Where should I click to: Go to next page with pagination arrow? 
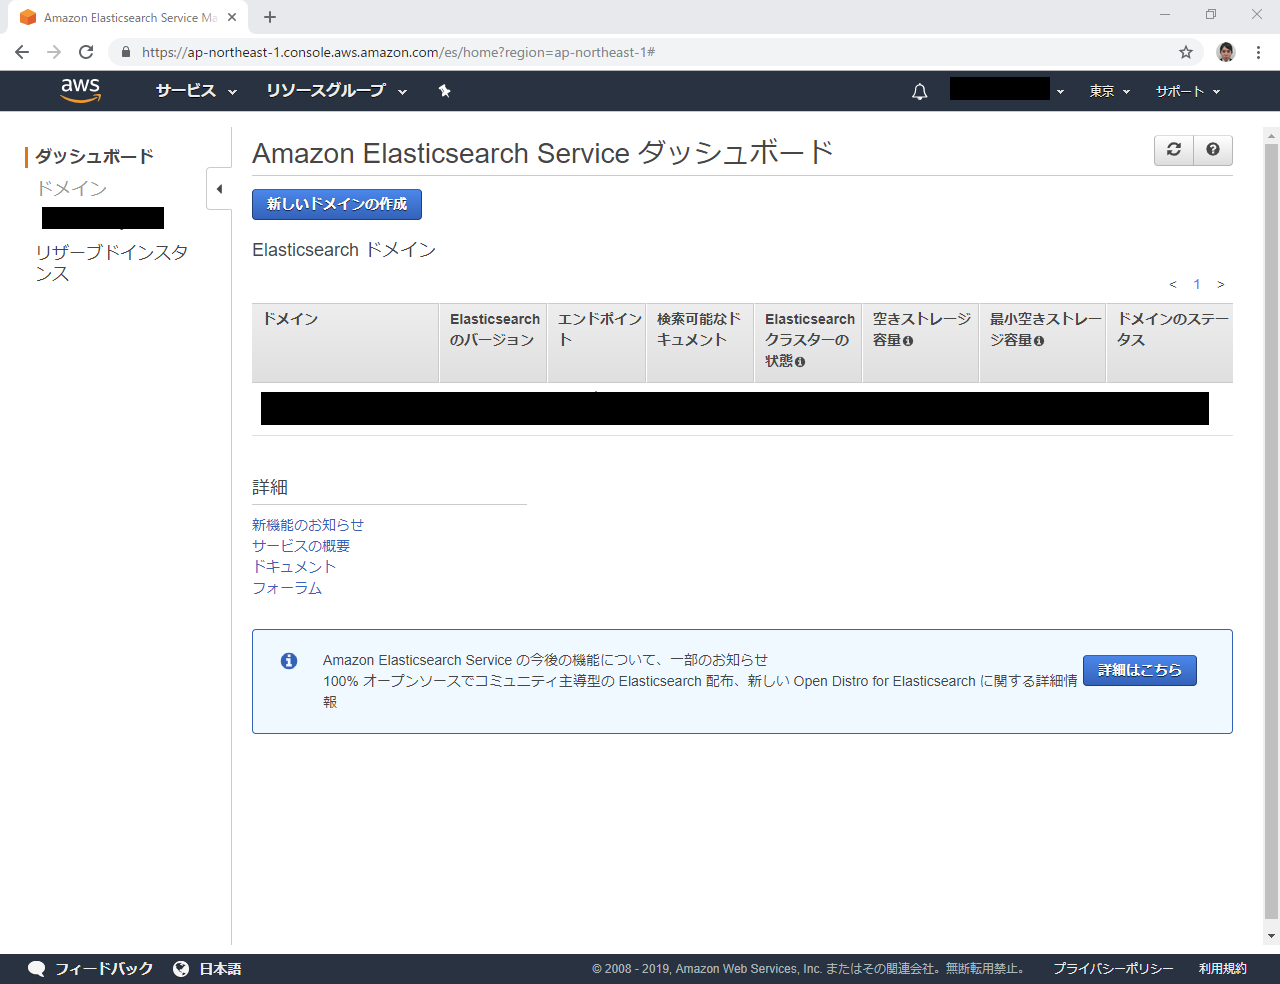(1221, 285)
